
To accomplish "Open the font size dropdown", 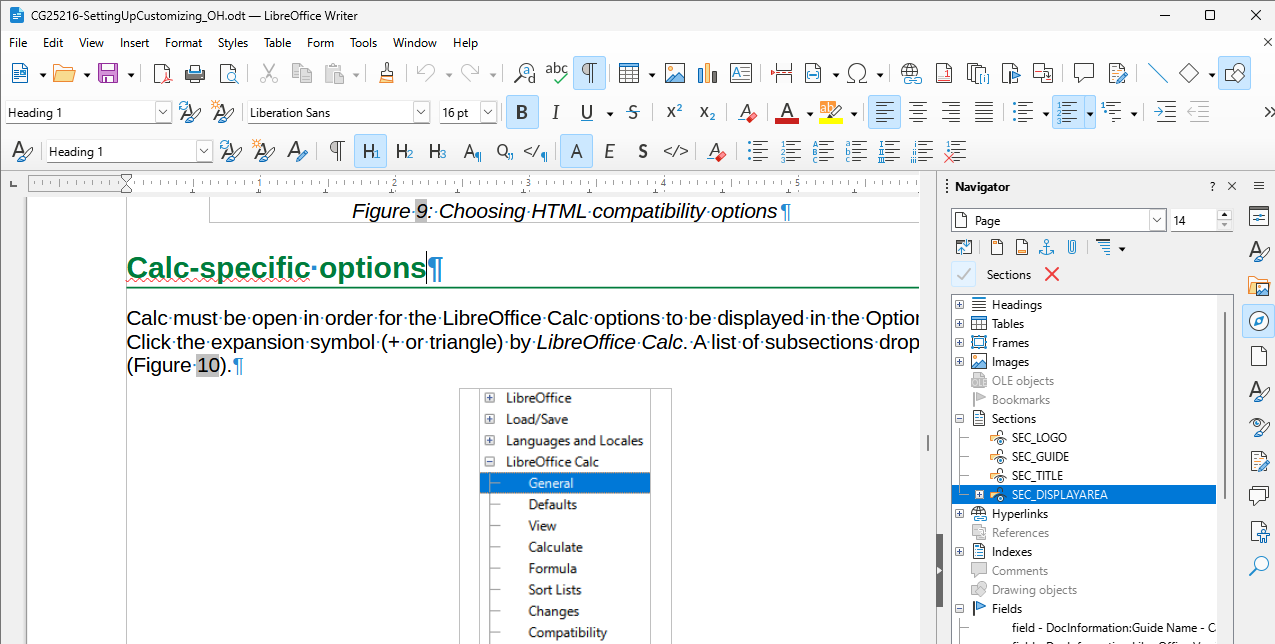I will (487, 112).
